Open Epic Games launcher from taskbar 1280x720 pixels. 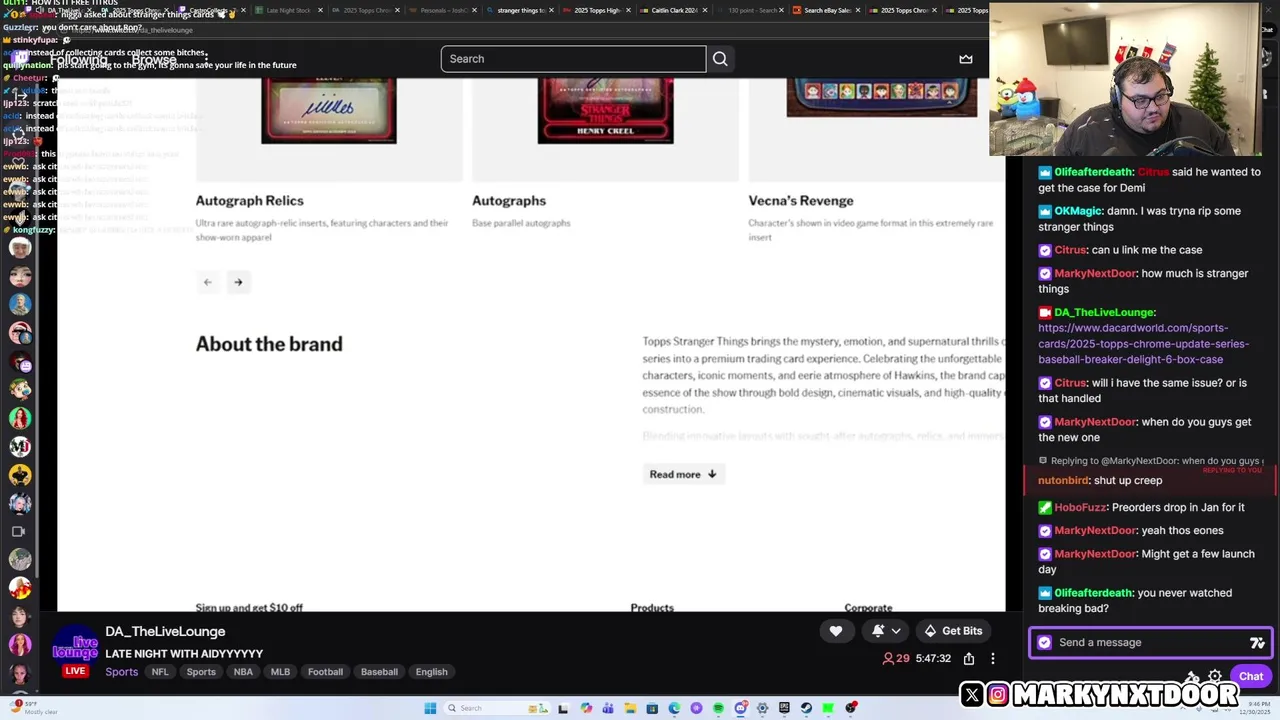point(784,708)
